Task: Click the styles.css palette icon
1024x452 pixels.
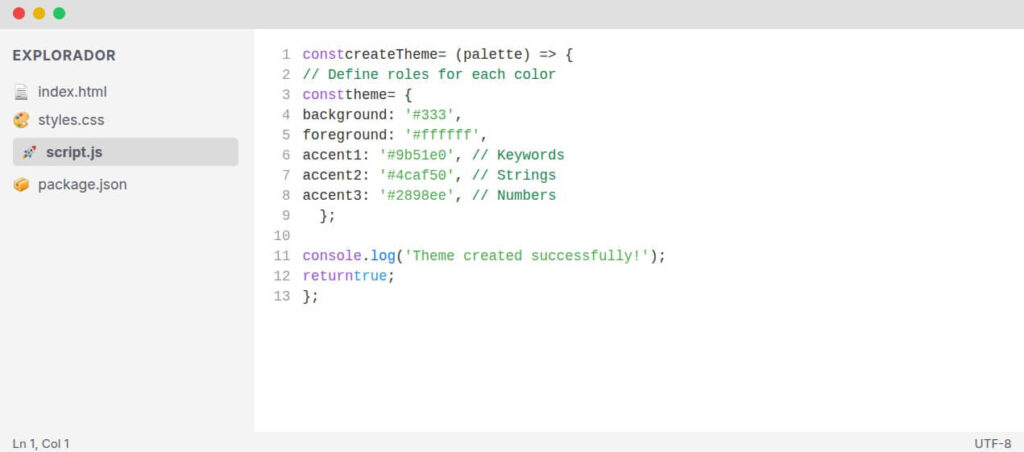Action: tap(21, 120)
